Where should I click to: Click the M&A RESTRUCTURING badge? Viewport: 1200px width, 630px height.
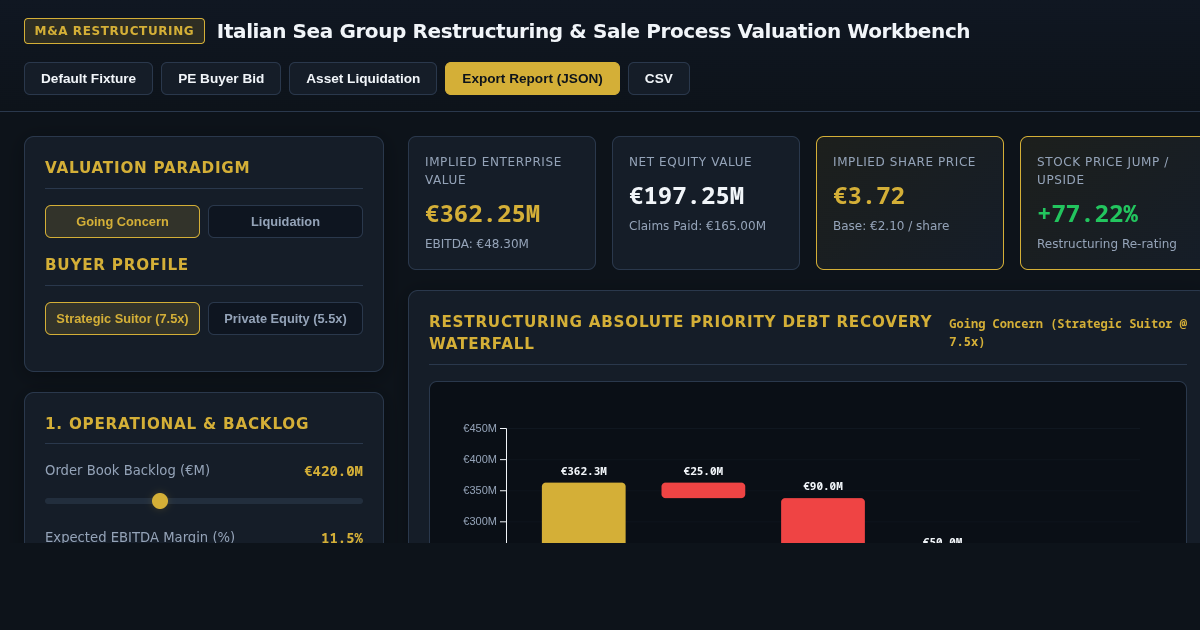[x=114, y=31]
